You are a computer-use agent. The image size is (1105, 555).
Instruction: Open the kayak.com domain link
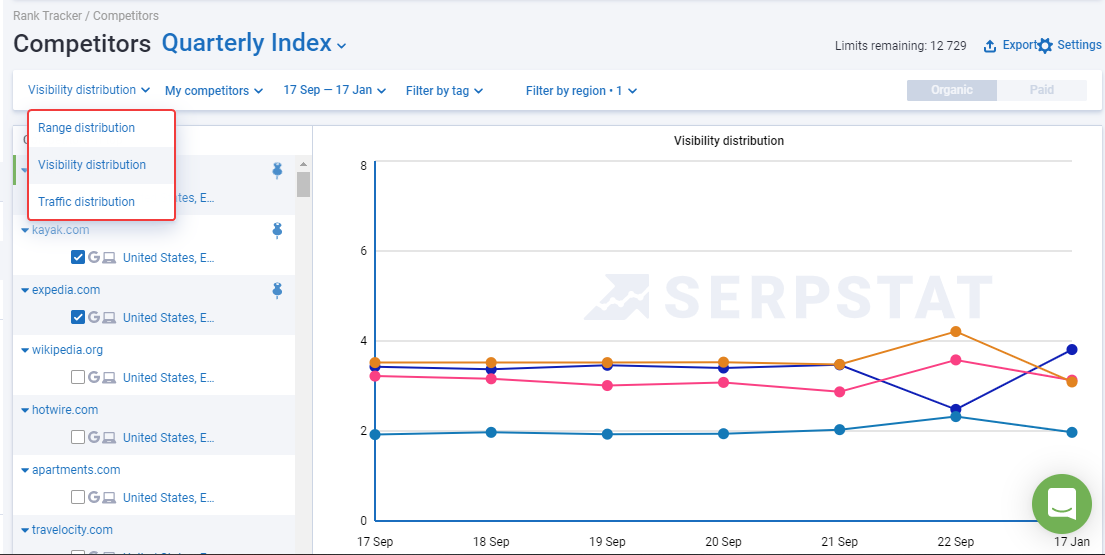click(61, 230)
